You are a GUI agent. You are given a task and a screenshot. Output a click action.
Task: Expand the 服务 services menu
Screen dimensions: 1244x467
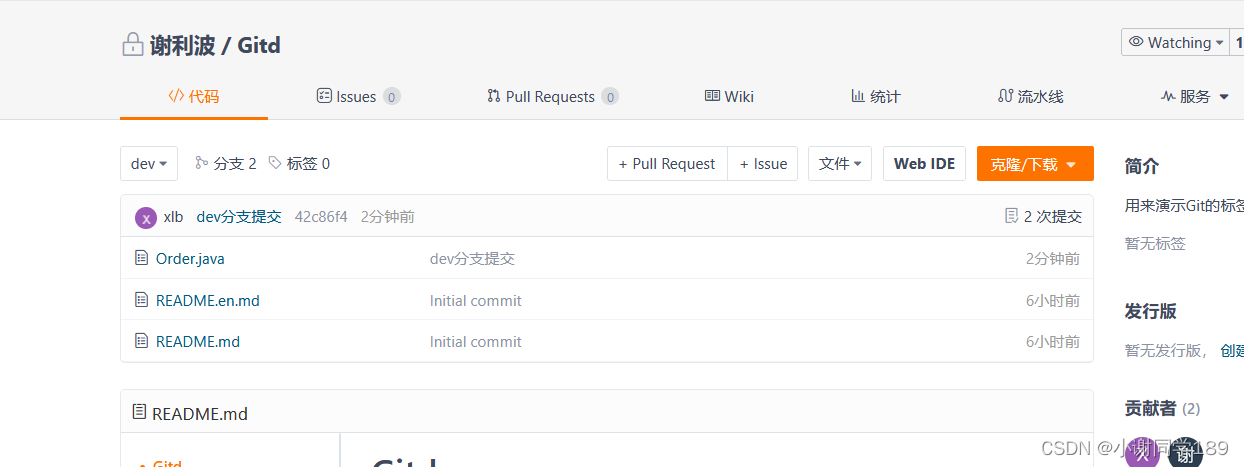[x=1197, y=97]
